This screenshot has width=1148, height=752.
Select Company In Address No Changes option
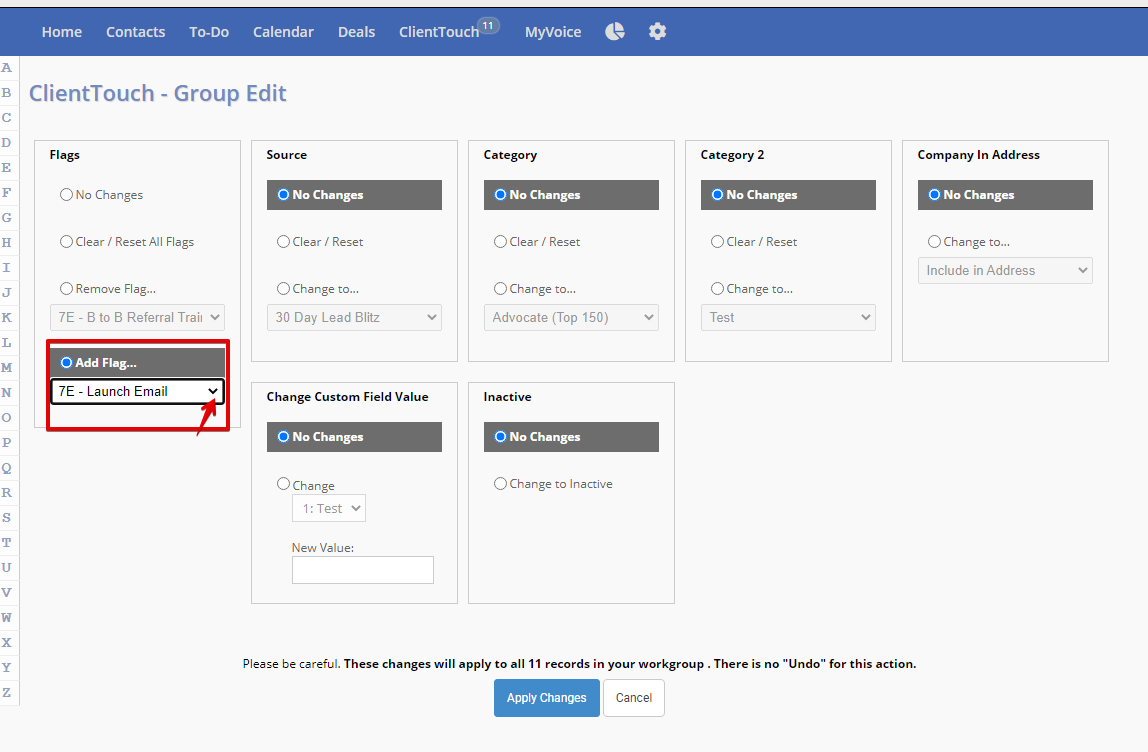pyautogui.click(x=934, y=195)
